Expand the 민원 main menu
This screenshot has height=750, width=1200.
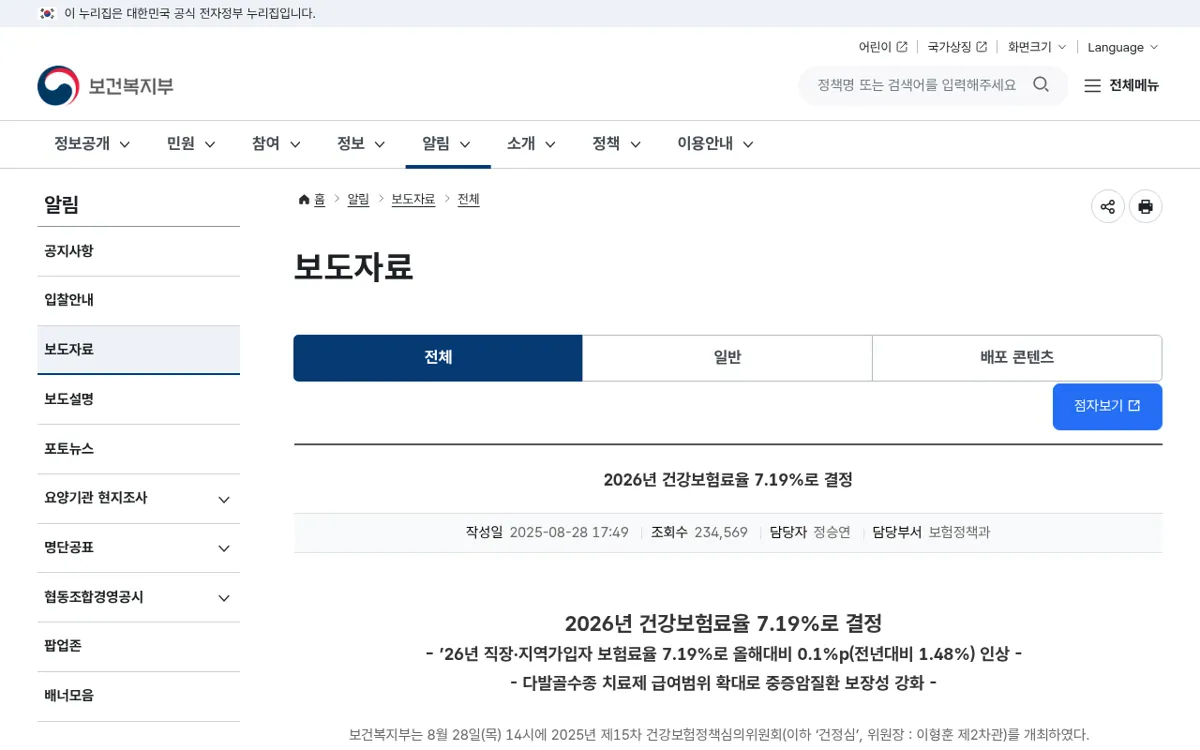[191, 144]
